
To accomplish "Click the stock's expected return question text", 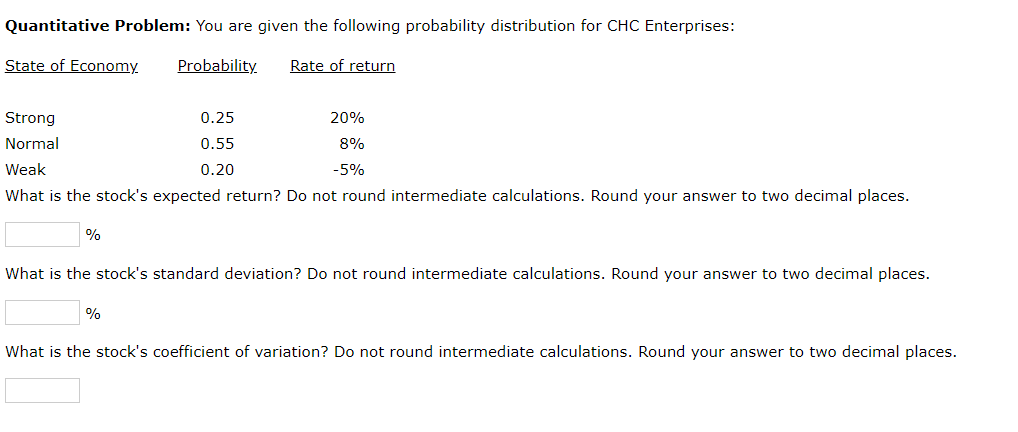I will click(143, 196).
